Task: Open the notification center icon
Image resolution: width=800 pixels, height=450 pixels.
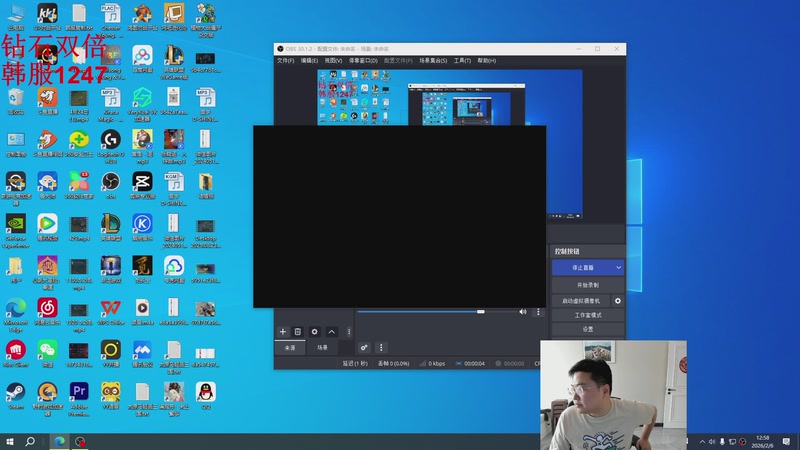Action: [787, 441]
